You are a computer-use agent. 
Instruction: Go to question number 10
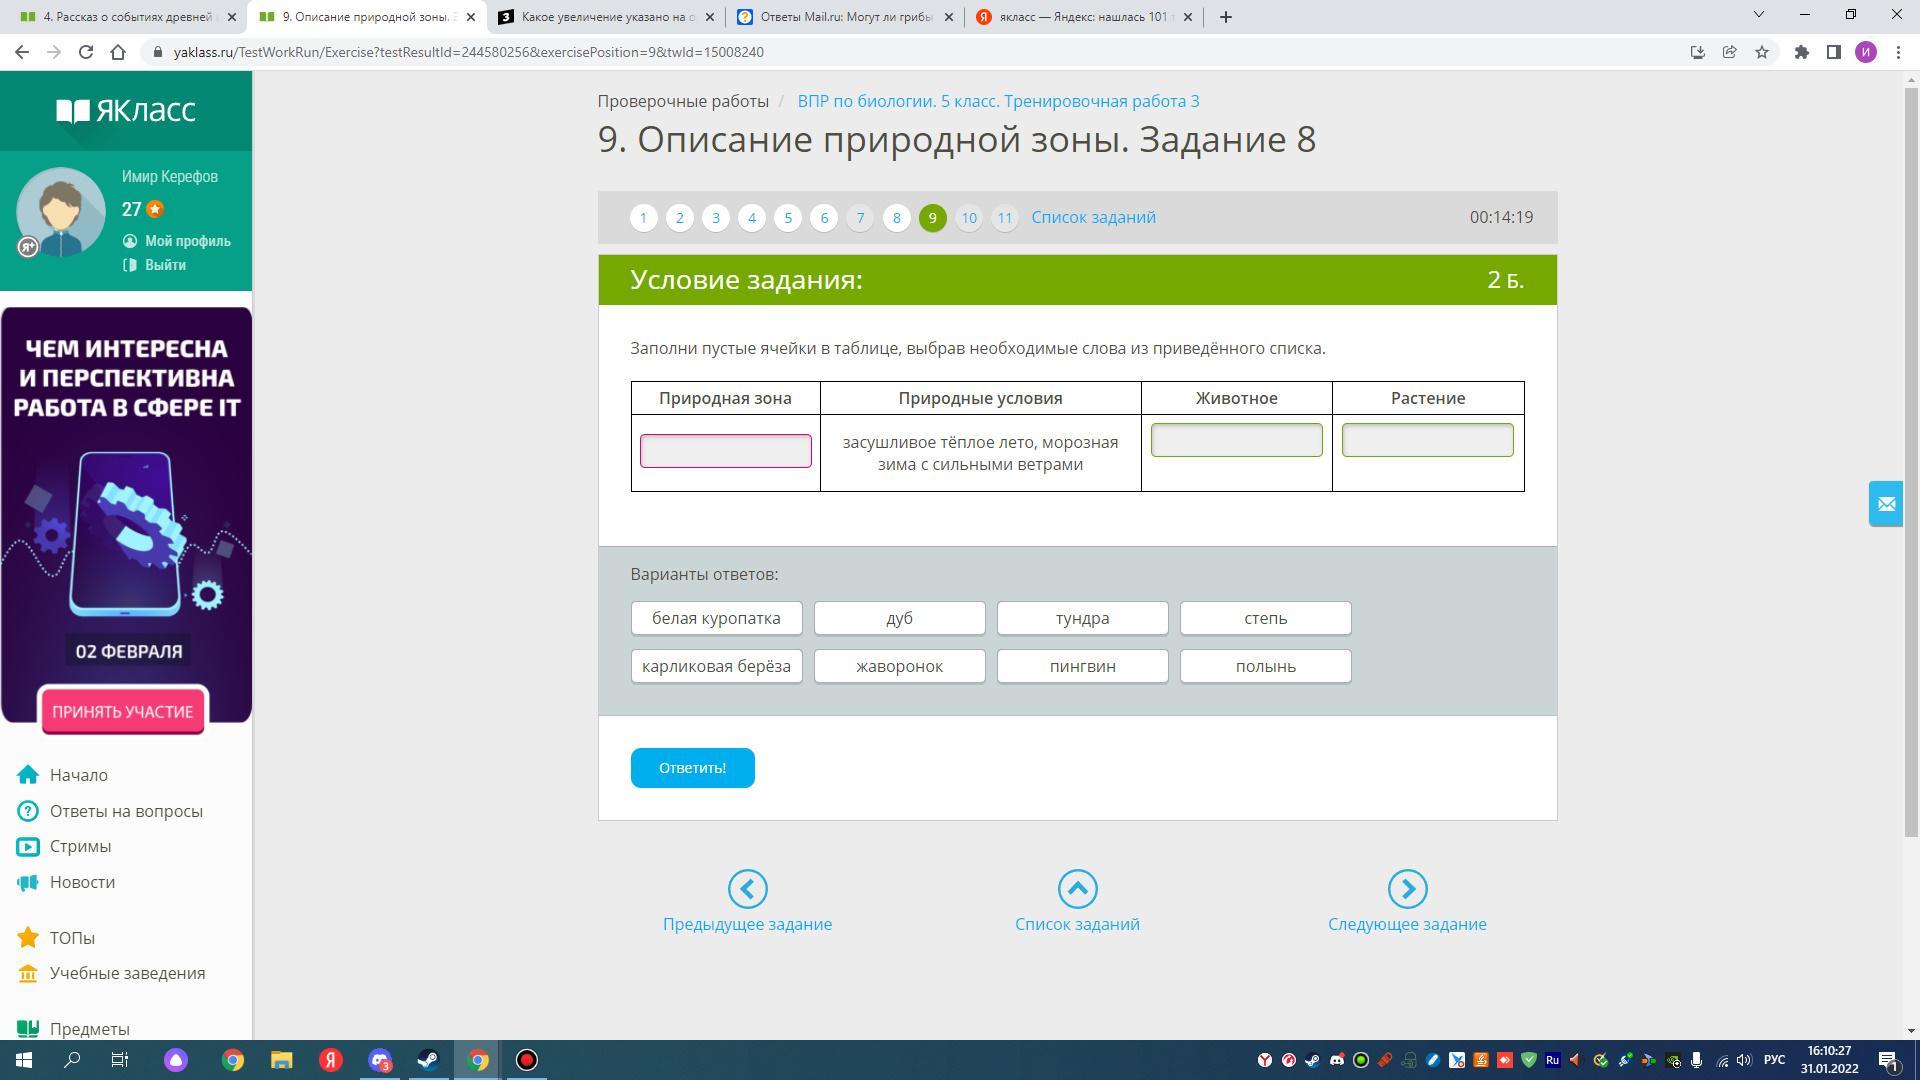[x=968, y=217]
